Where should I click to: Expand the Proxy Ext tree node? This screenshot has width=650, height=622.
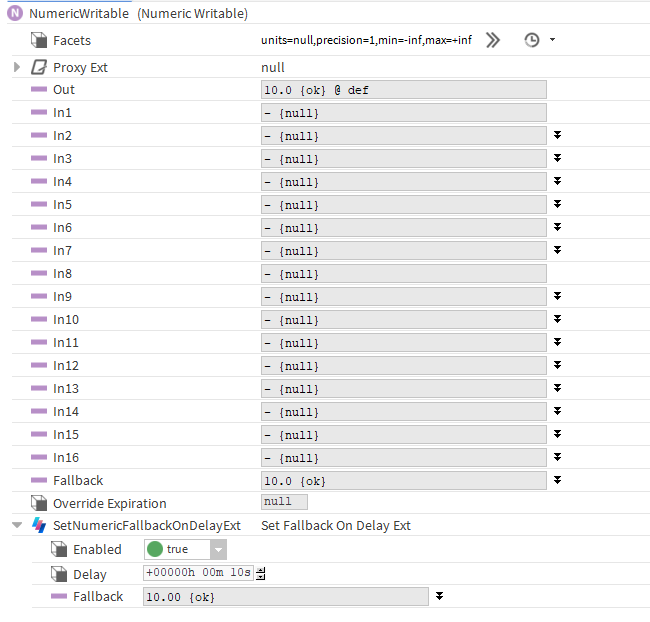tap(17, 67)
